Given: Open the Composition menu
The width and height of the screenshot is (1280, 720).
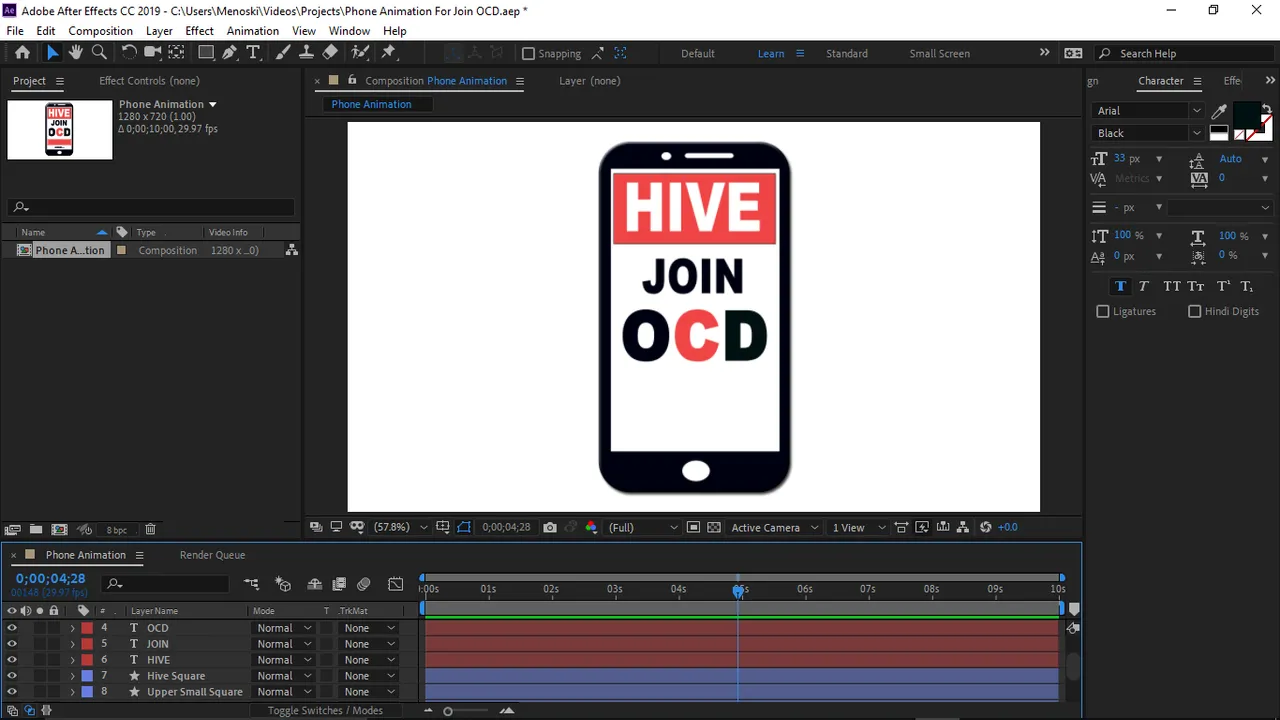Looking at the screenshot, I should tap(100, 31).
